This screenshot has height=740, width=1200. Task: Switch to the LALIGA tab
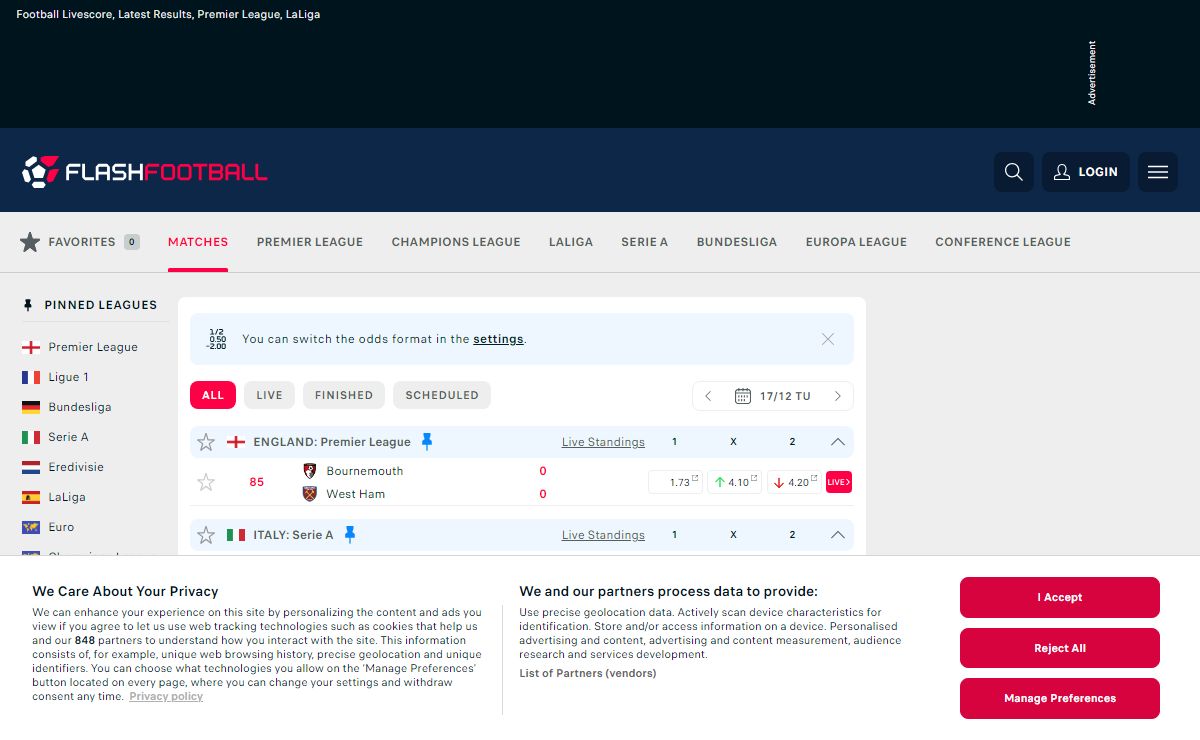point(571,242)
